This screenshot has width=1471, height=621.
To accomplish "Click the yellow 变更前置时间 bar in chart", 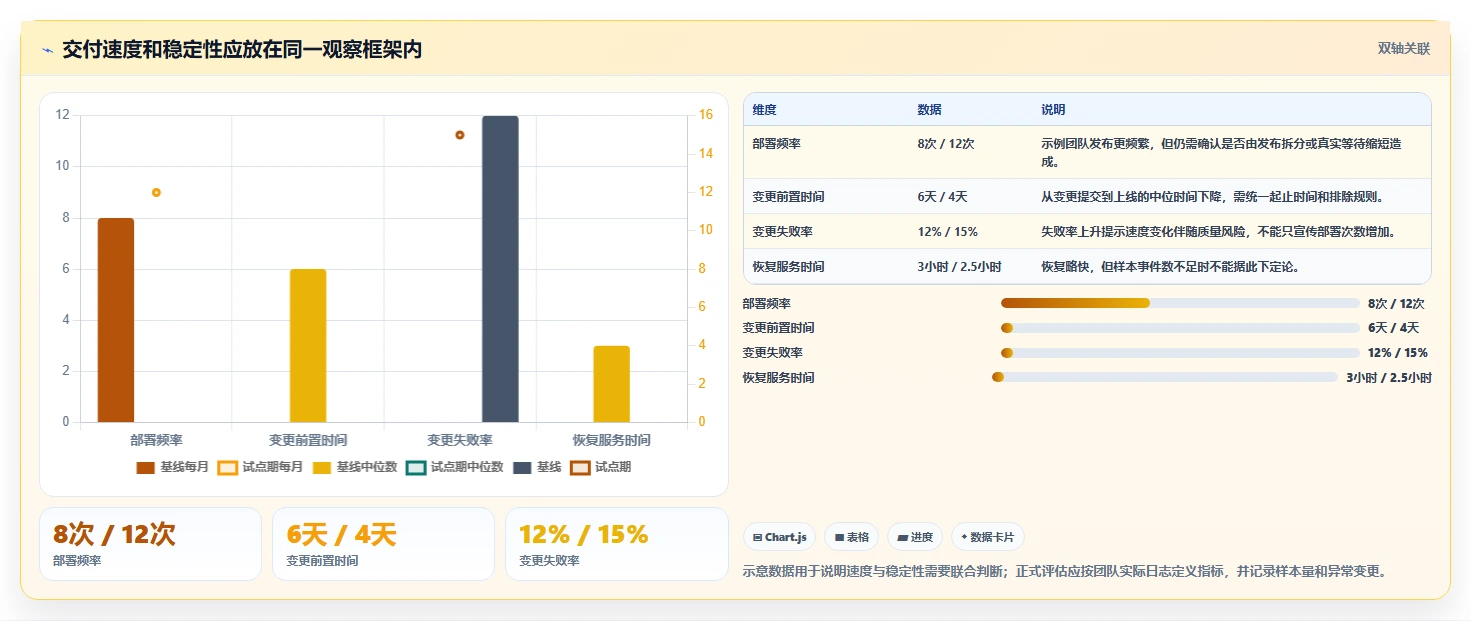I will coord(308,346).
